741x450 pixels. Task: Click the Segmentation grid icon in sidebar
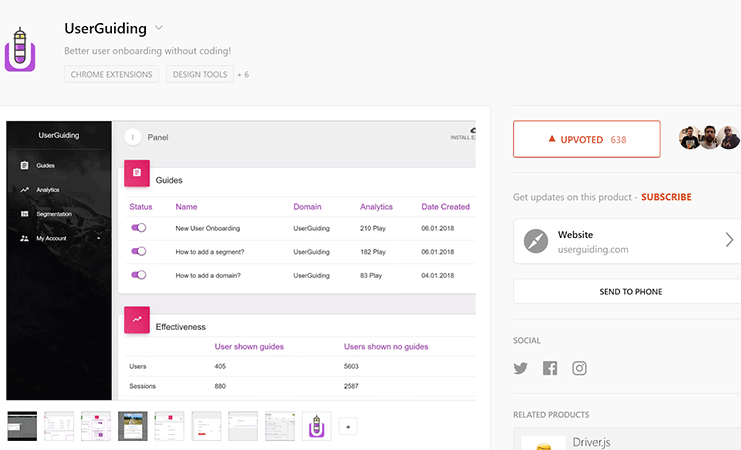[x=25, y=214]
